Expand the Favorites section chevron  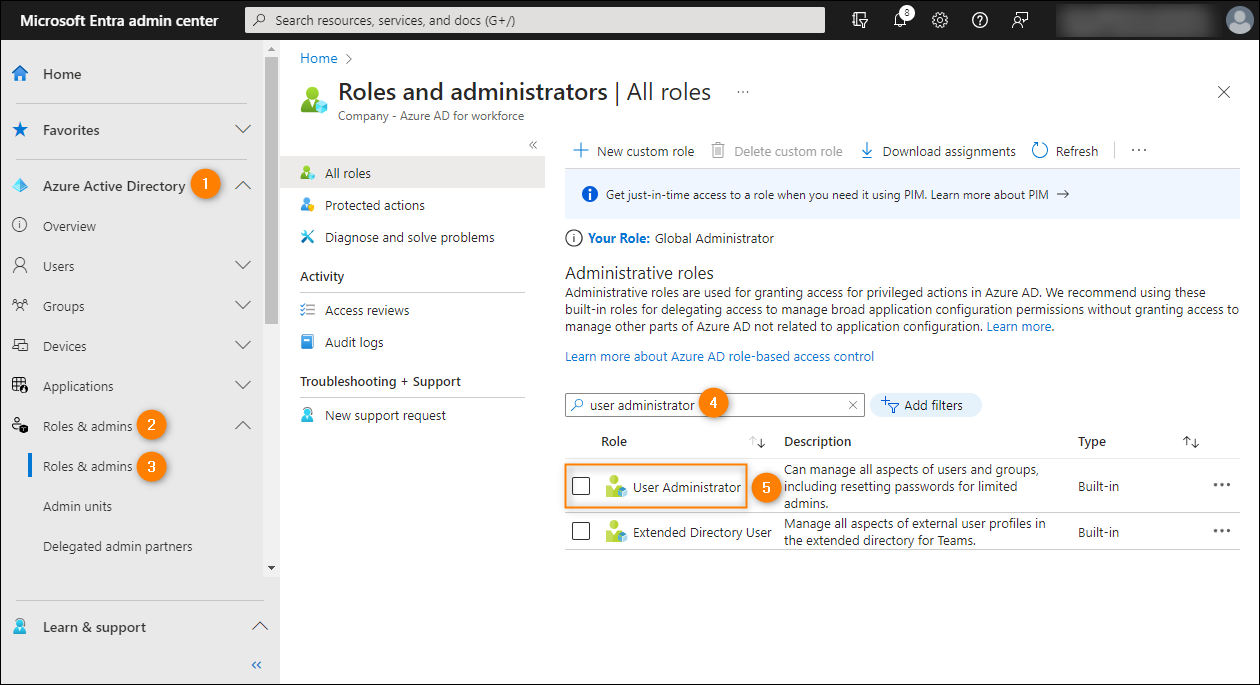click(243, 129)
